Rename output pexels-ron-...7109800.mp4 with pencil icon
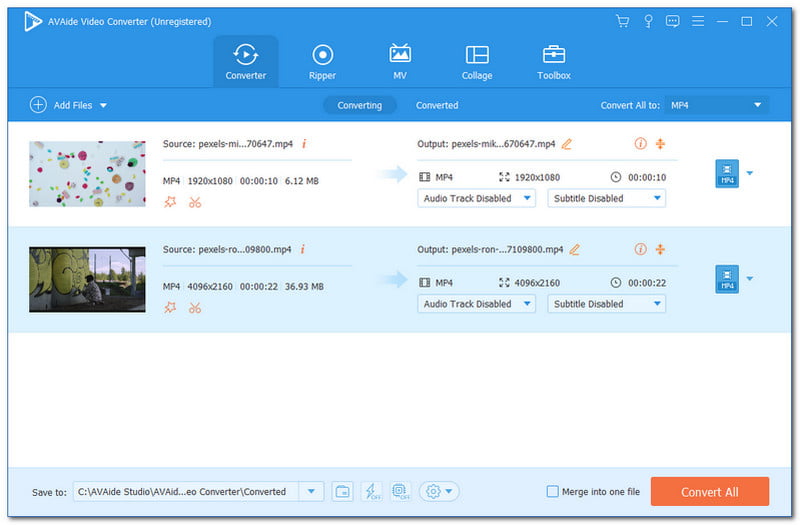This screenshot has height=525, width=800. pos(574,249)
